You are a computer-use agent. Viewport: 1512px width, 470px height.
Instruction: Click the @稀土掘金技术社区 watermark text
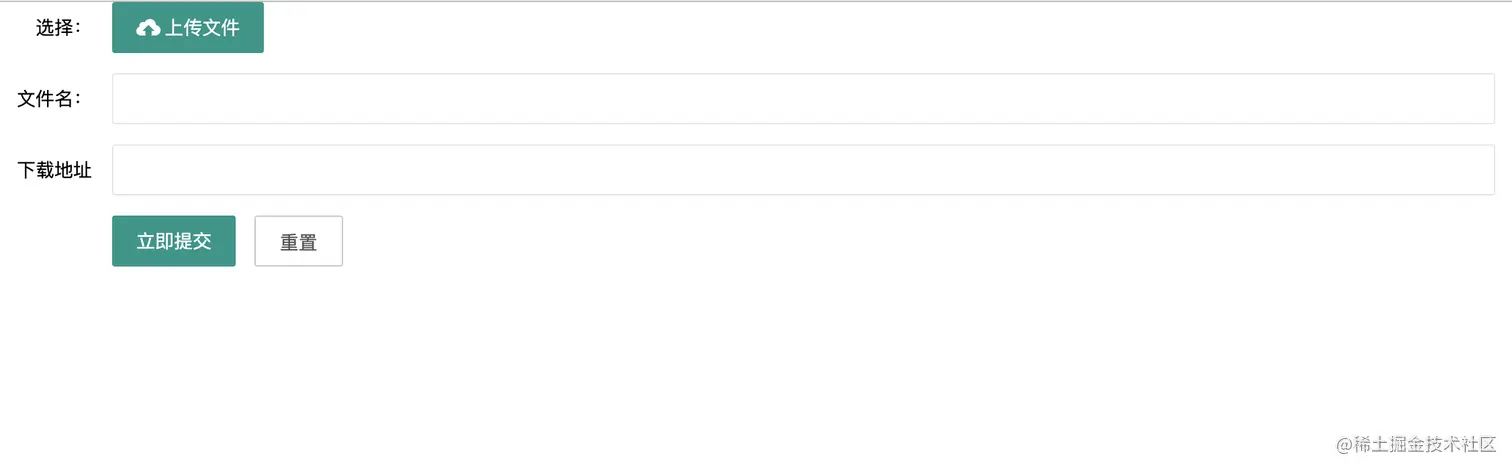click(x=1415, y=444)
